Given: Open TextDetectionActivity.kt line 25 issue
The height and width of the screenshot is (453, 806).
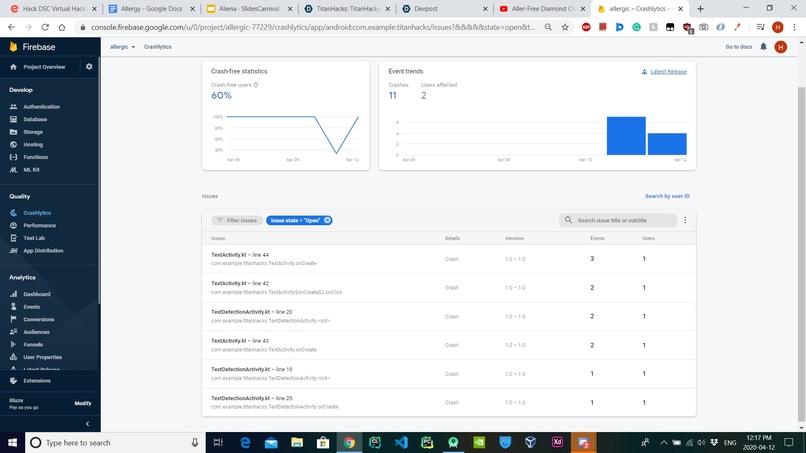Looking at the screenshot, I should tap(449, 403).
